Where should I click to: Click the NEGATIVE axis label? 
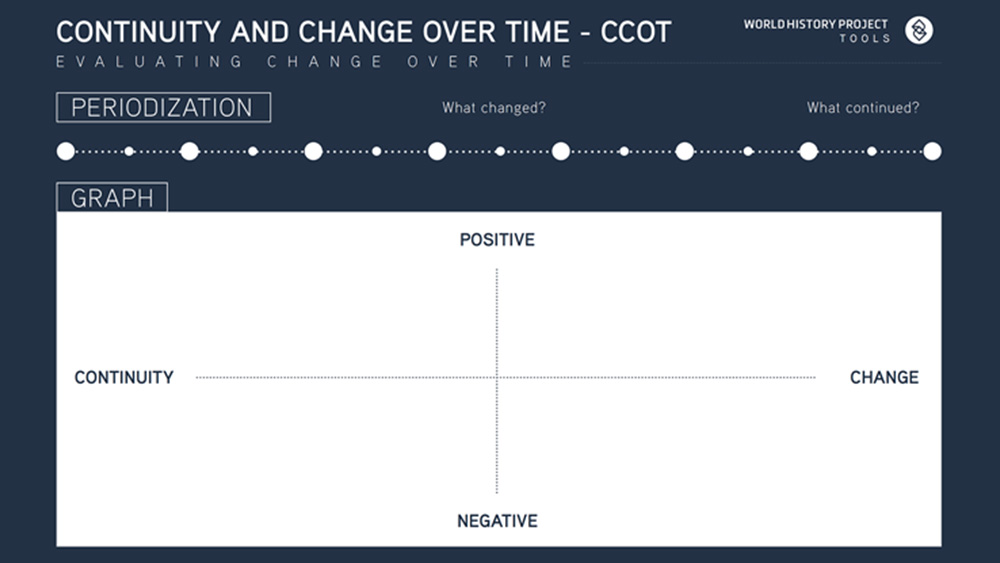click(x=497, y=521)
